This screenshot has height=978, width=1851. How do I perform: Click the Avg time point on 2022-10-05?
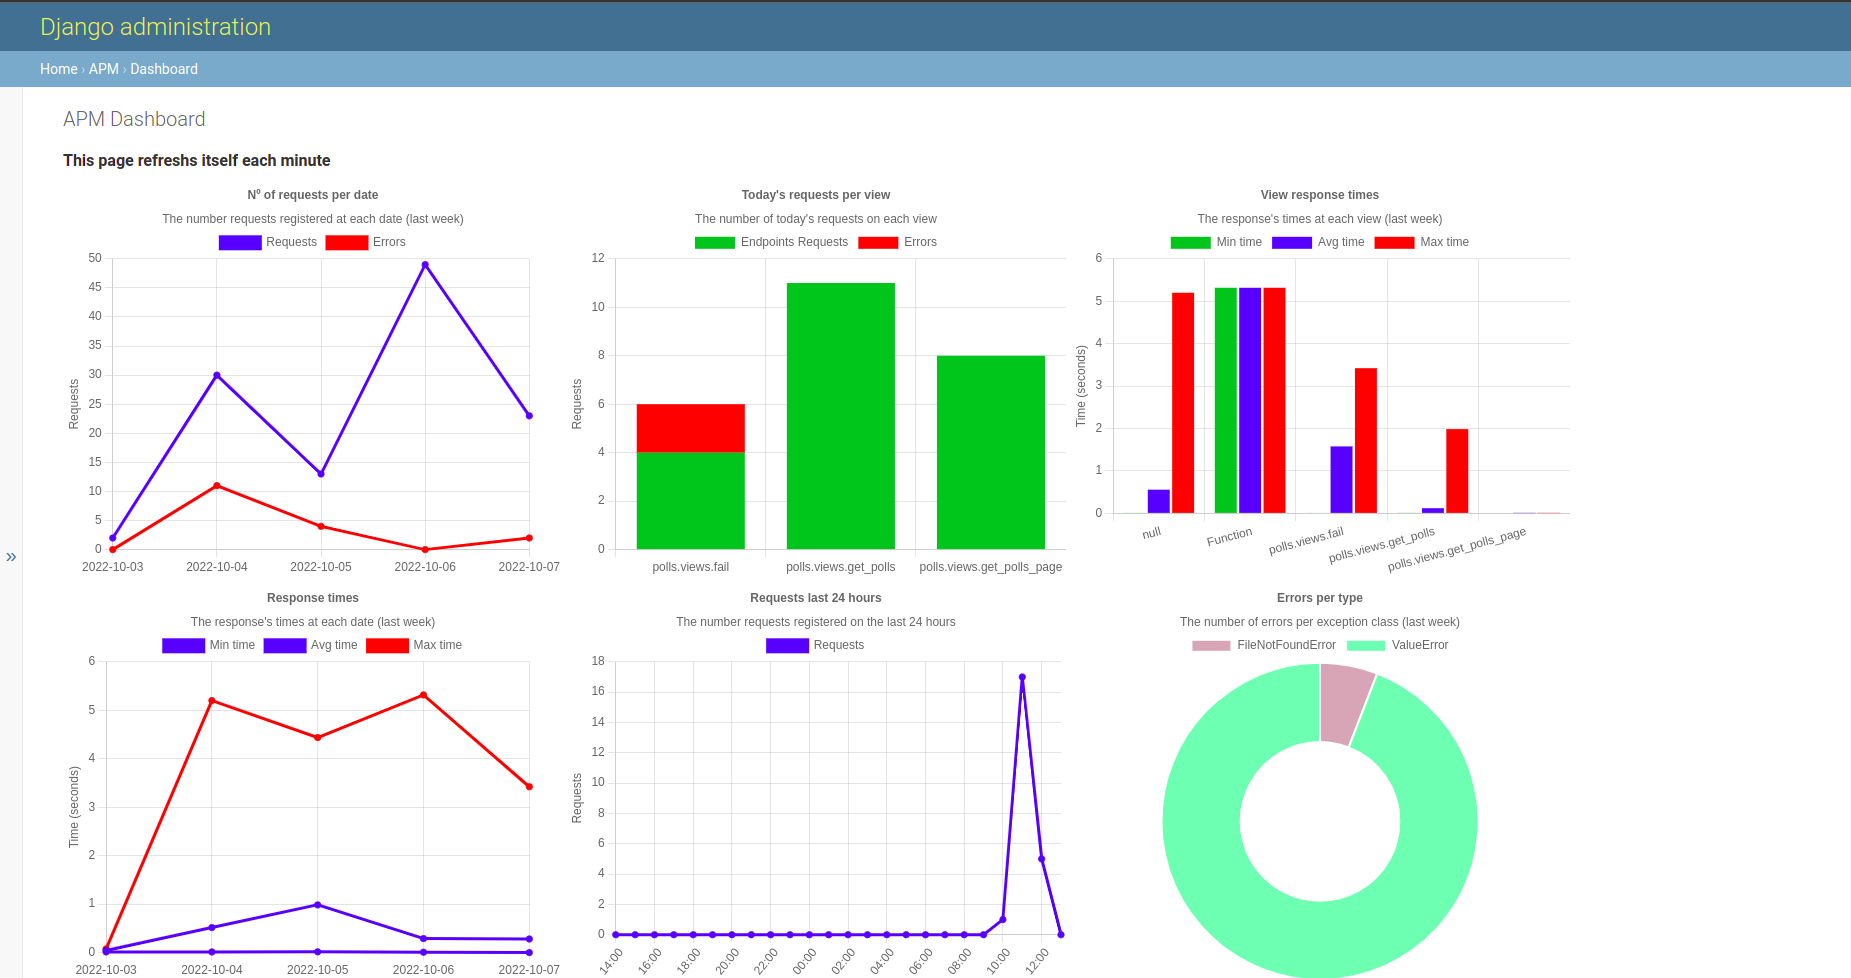tap(318, 905)
